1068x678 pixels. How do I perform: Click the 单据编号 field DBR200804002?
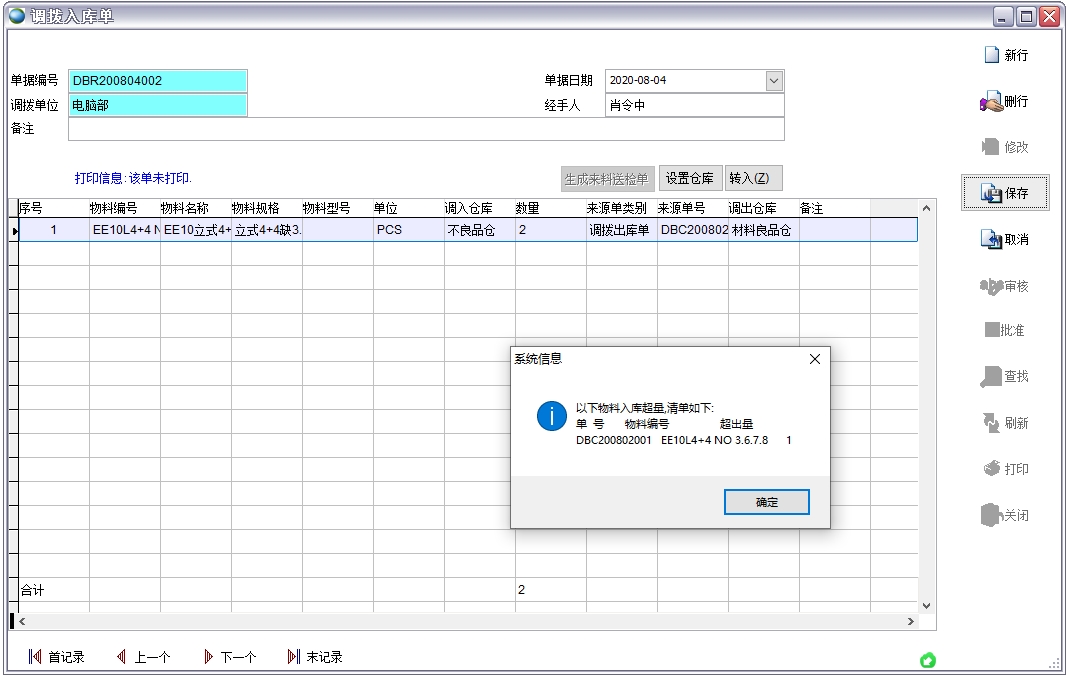(x=157, y=81)
